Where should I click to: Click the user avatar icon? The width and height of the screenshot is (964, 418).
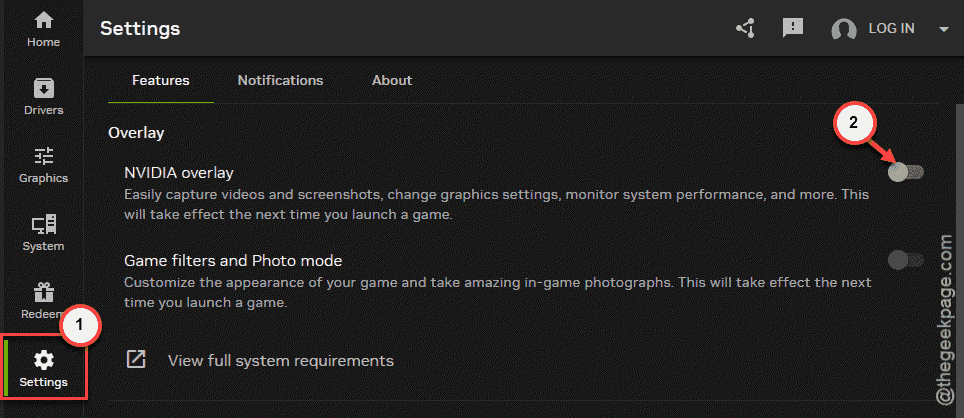tap(844, 29)
